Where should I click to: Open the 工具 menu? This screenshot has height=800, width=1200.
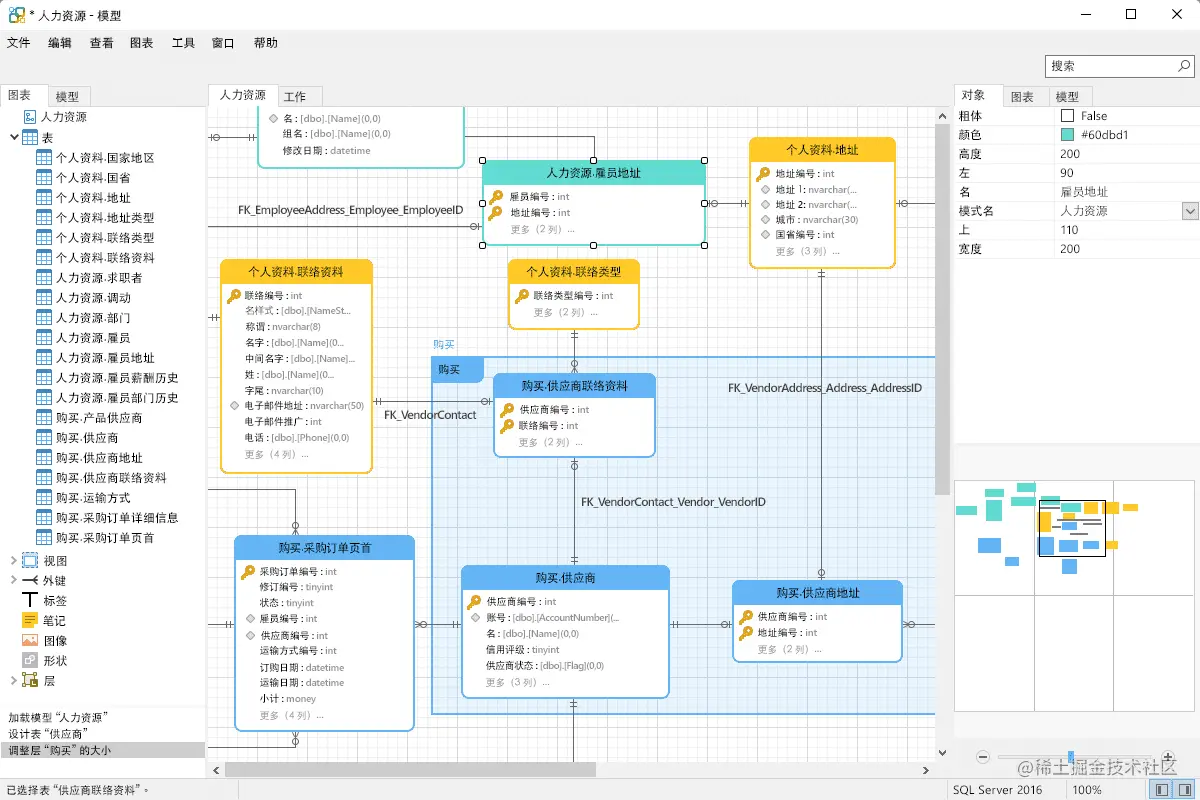[x=181, y=42]
